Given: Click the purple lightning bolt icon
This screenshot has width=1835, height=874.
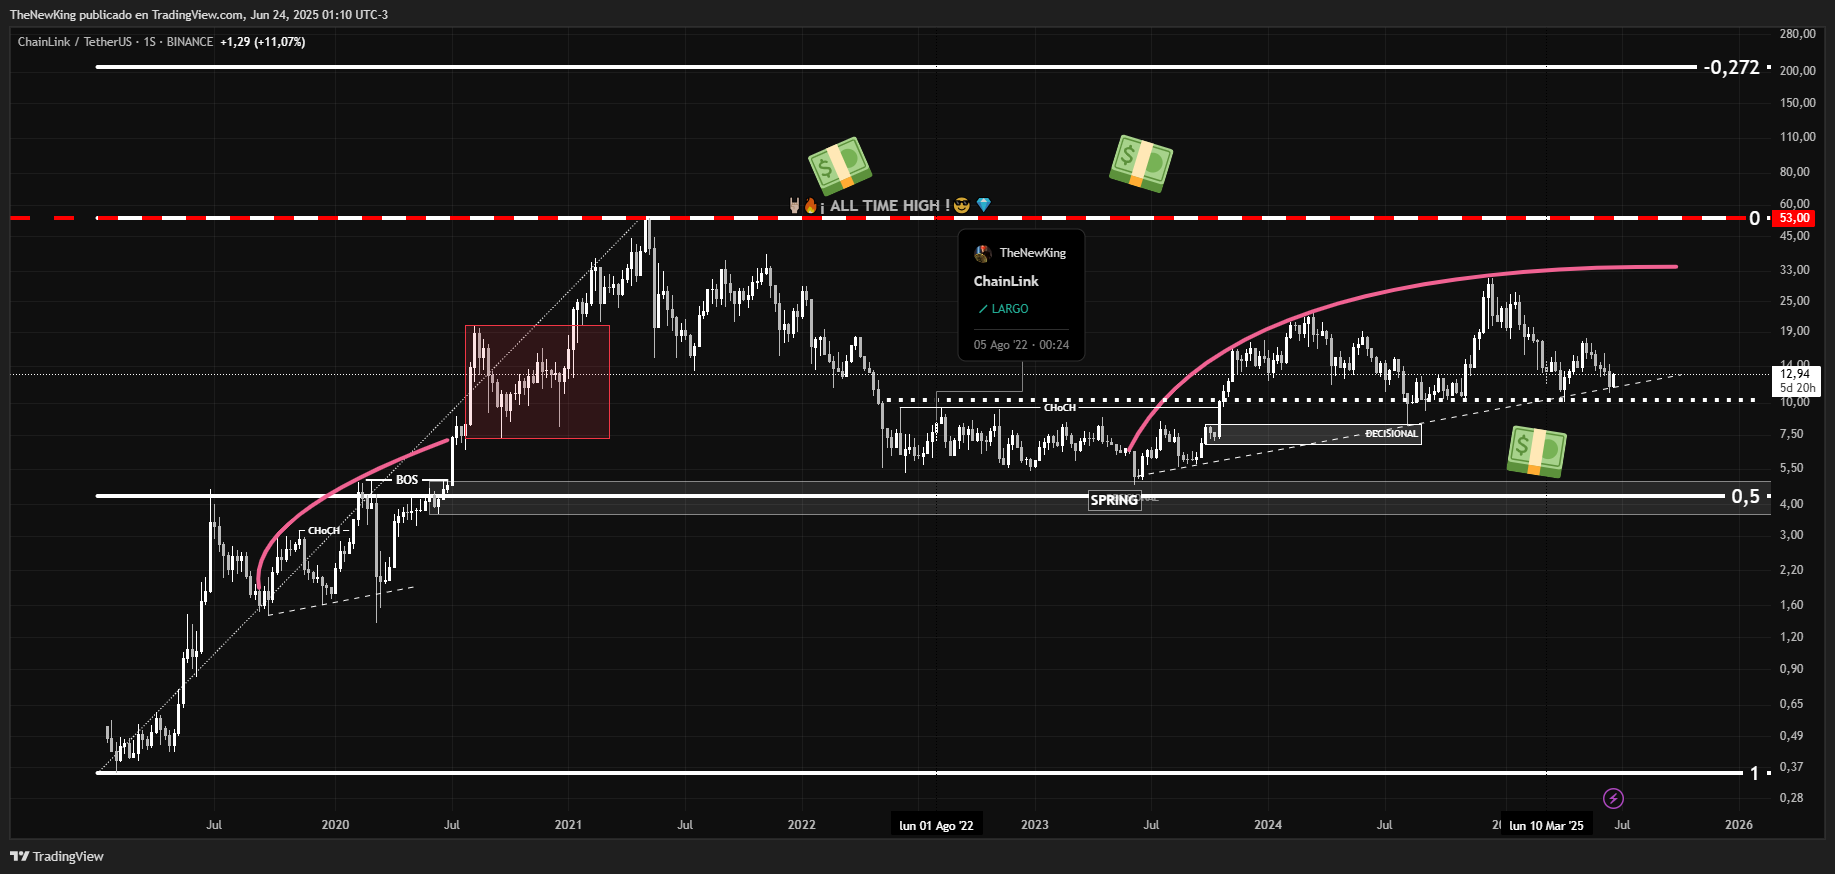Looking at the screenshot, I should pyautogui.click(x=1613, y=798).
